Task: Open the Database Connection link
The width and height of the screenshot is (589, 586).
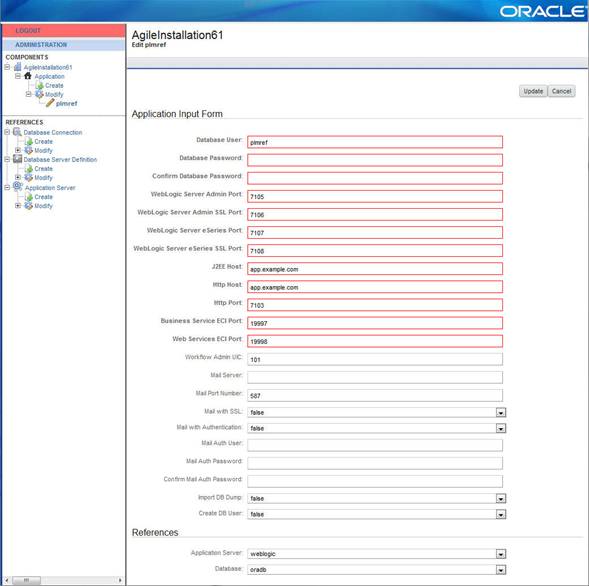Action: tap(53, 132)
